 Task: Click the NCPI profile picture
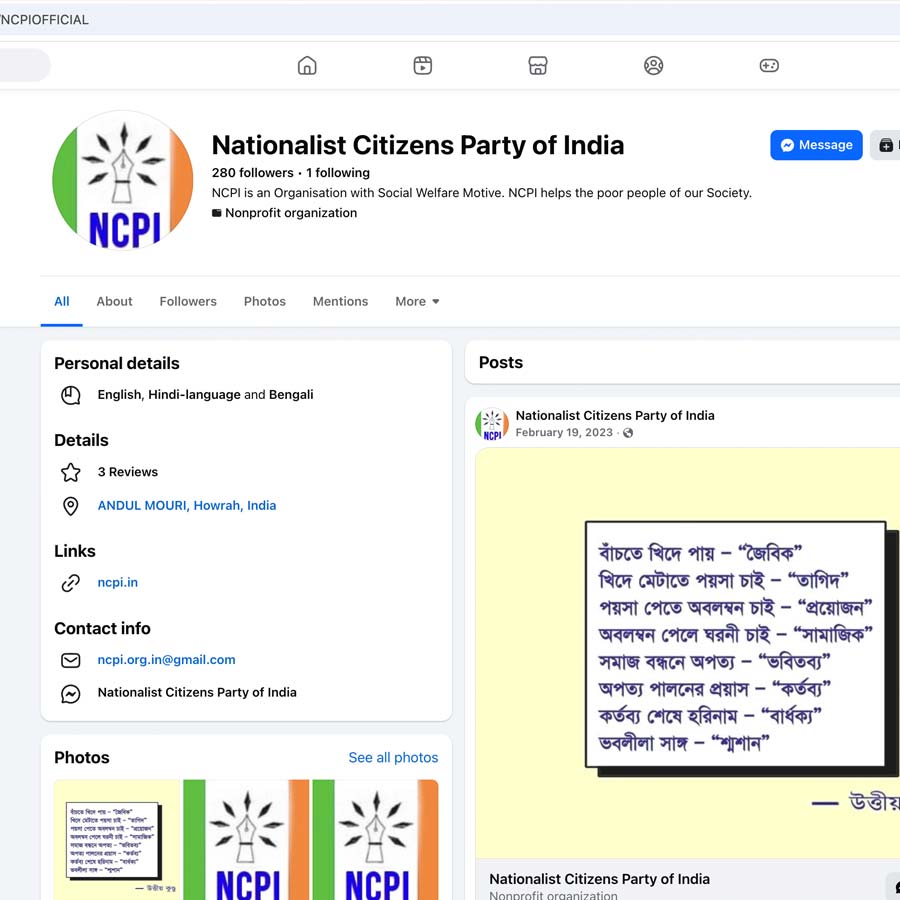(123, 180)
